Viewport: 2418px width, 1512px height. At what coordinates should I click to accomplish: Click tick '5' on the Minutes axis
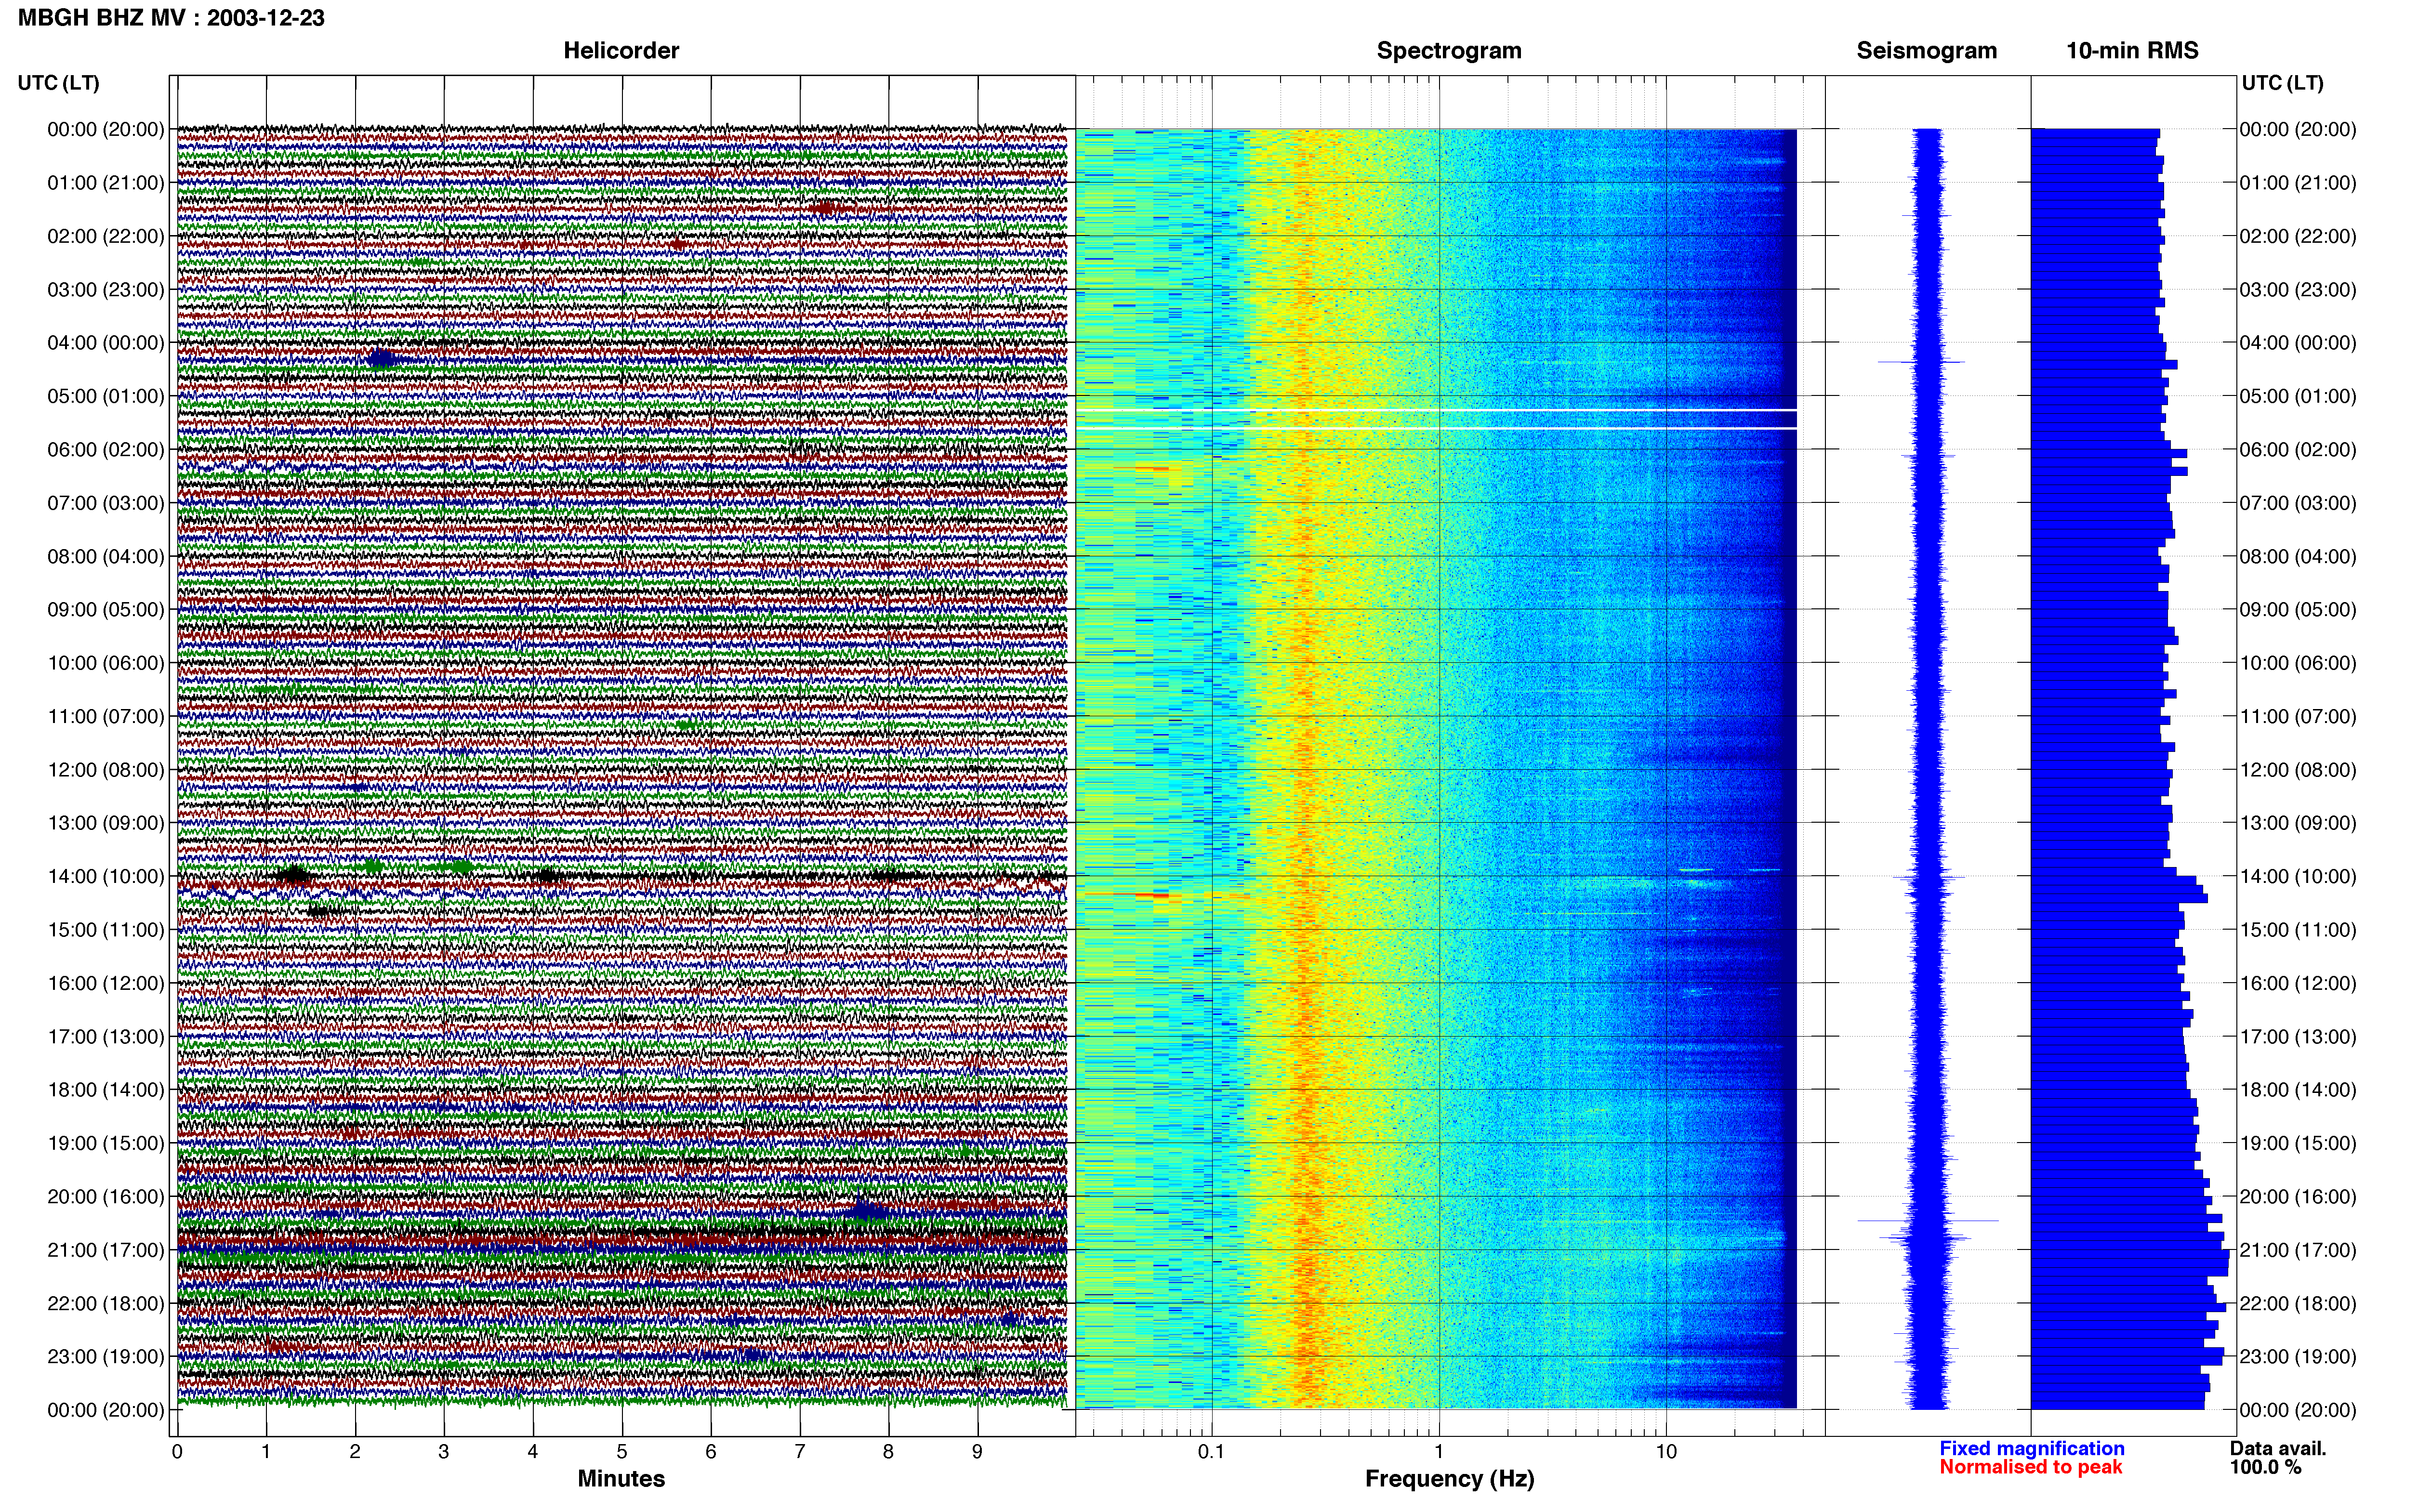pos(622,1451)
